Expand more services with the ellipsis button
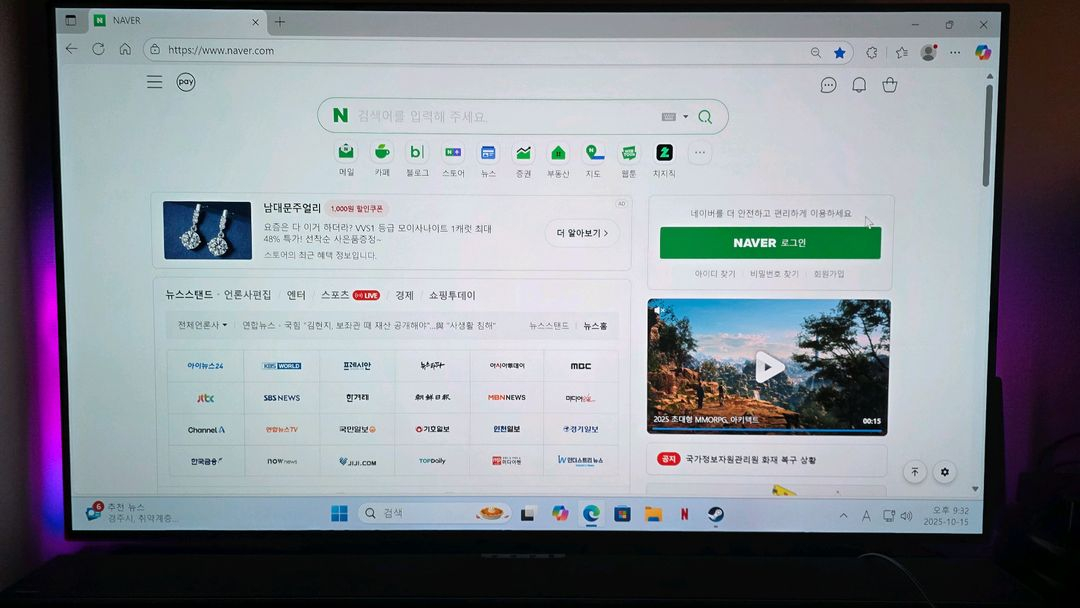 point(699,152)
